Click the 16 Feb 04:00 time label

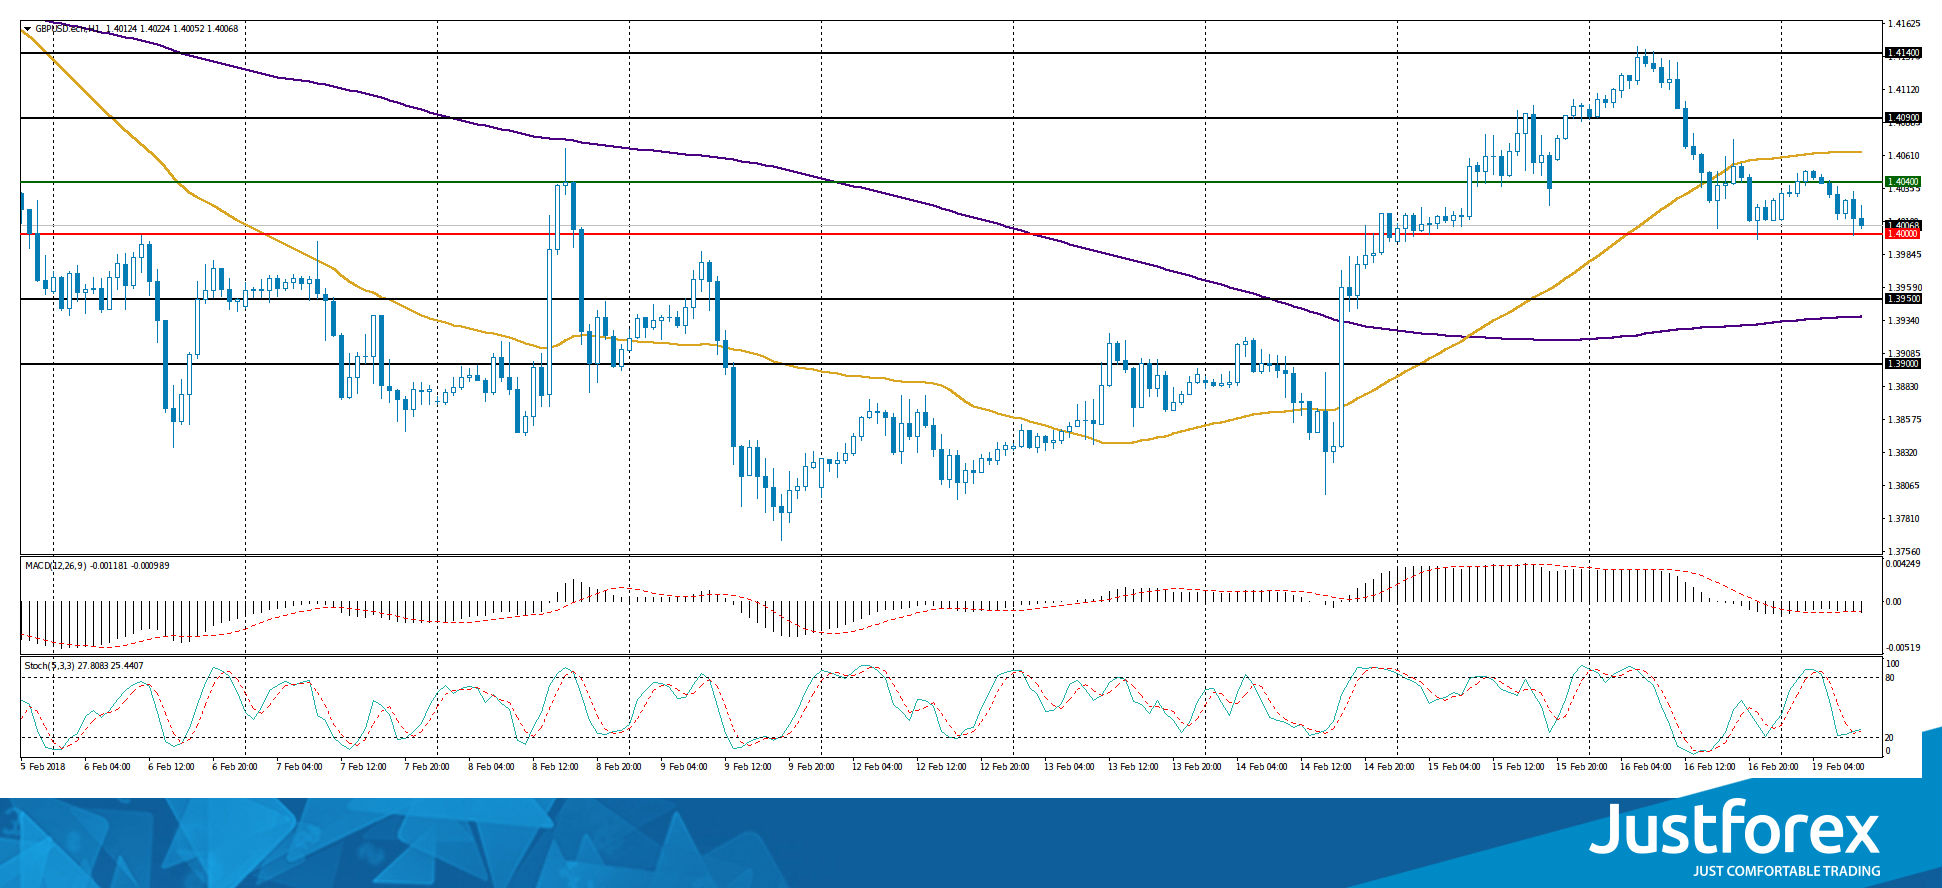[1645, 767]
